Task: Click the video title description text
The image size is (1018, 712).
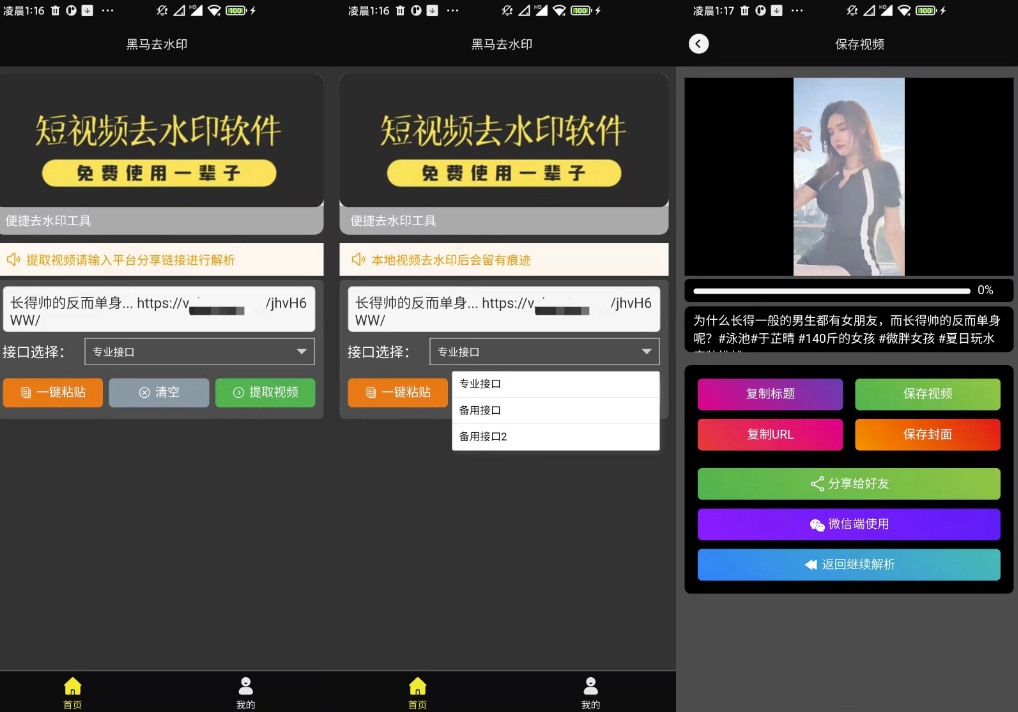Action: 847,331
